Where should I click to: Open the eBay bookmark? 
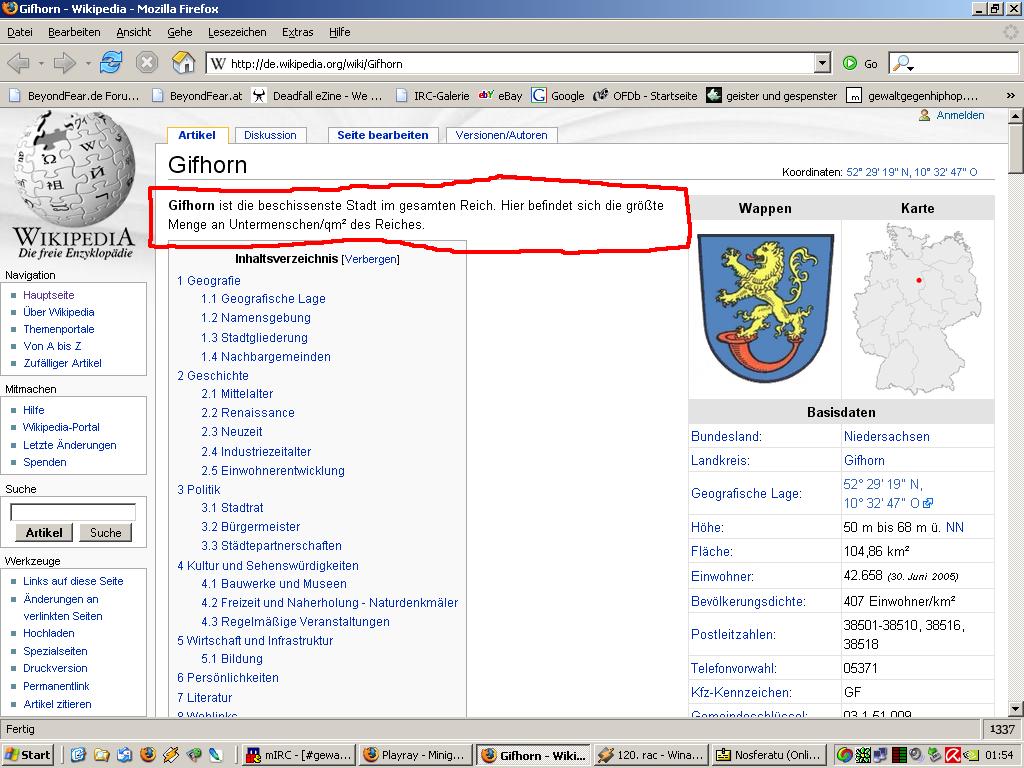coord(500,96)
